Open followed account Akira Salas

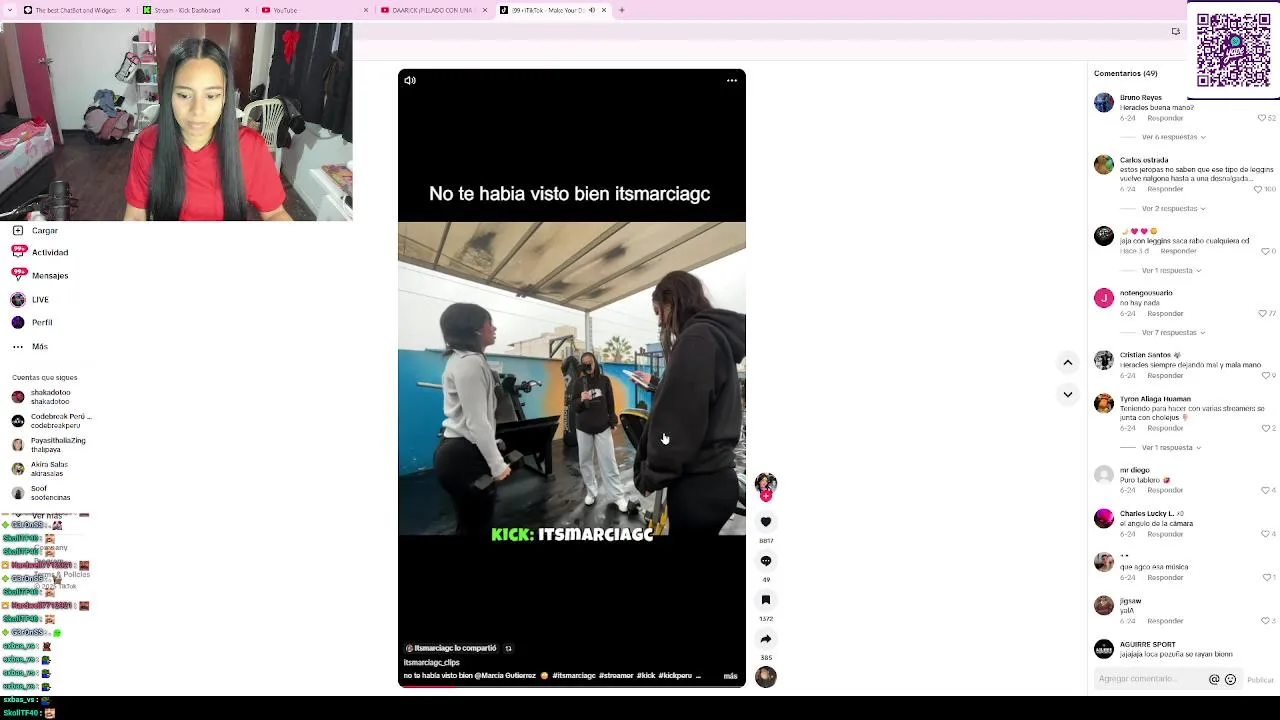pos(40,469)
